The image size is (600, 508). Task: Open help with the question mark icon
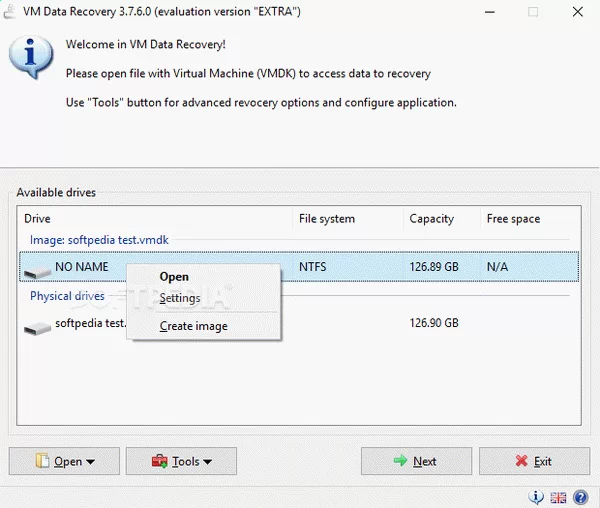pyautogui.click(x=580, y=497)
